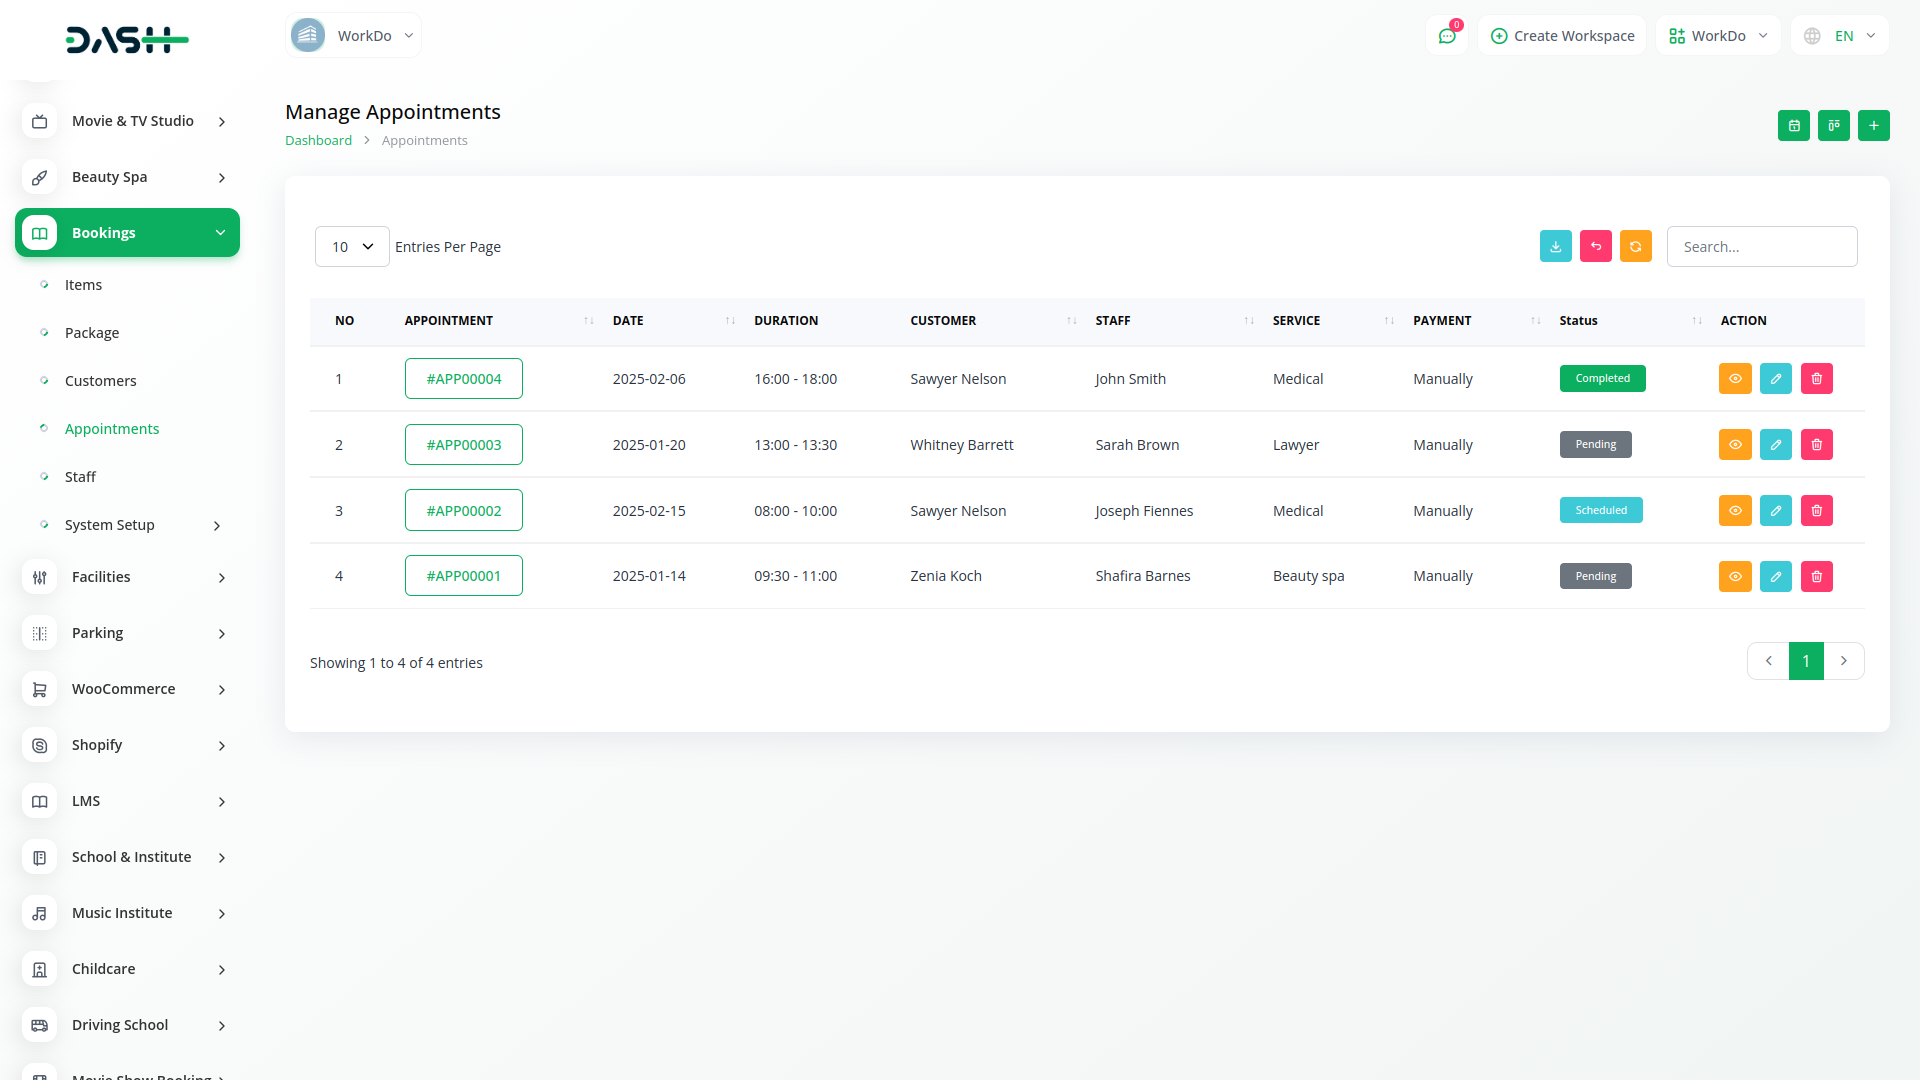Click the Search input field

[1761, 247]
